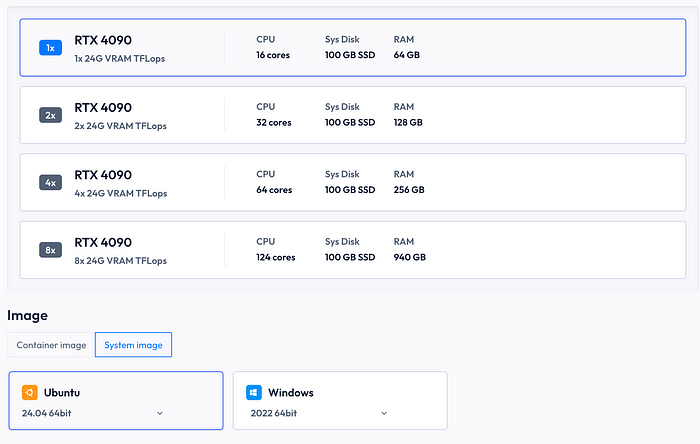Select the Windows system image card
The width and height of the screenshot is (700, 444).
pos(340,401)
